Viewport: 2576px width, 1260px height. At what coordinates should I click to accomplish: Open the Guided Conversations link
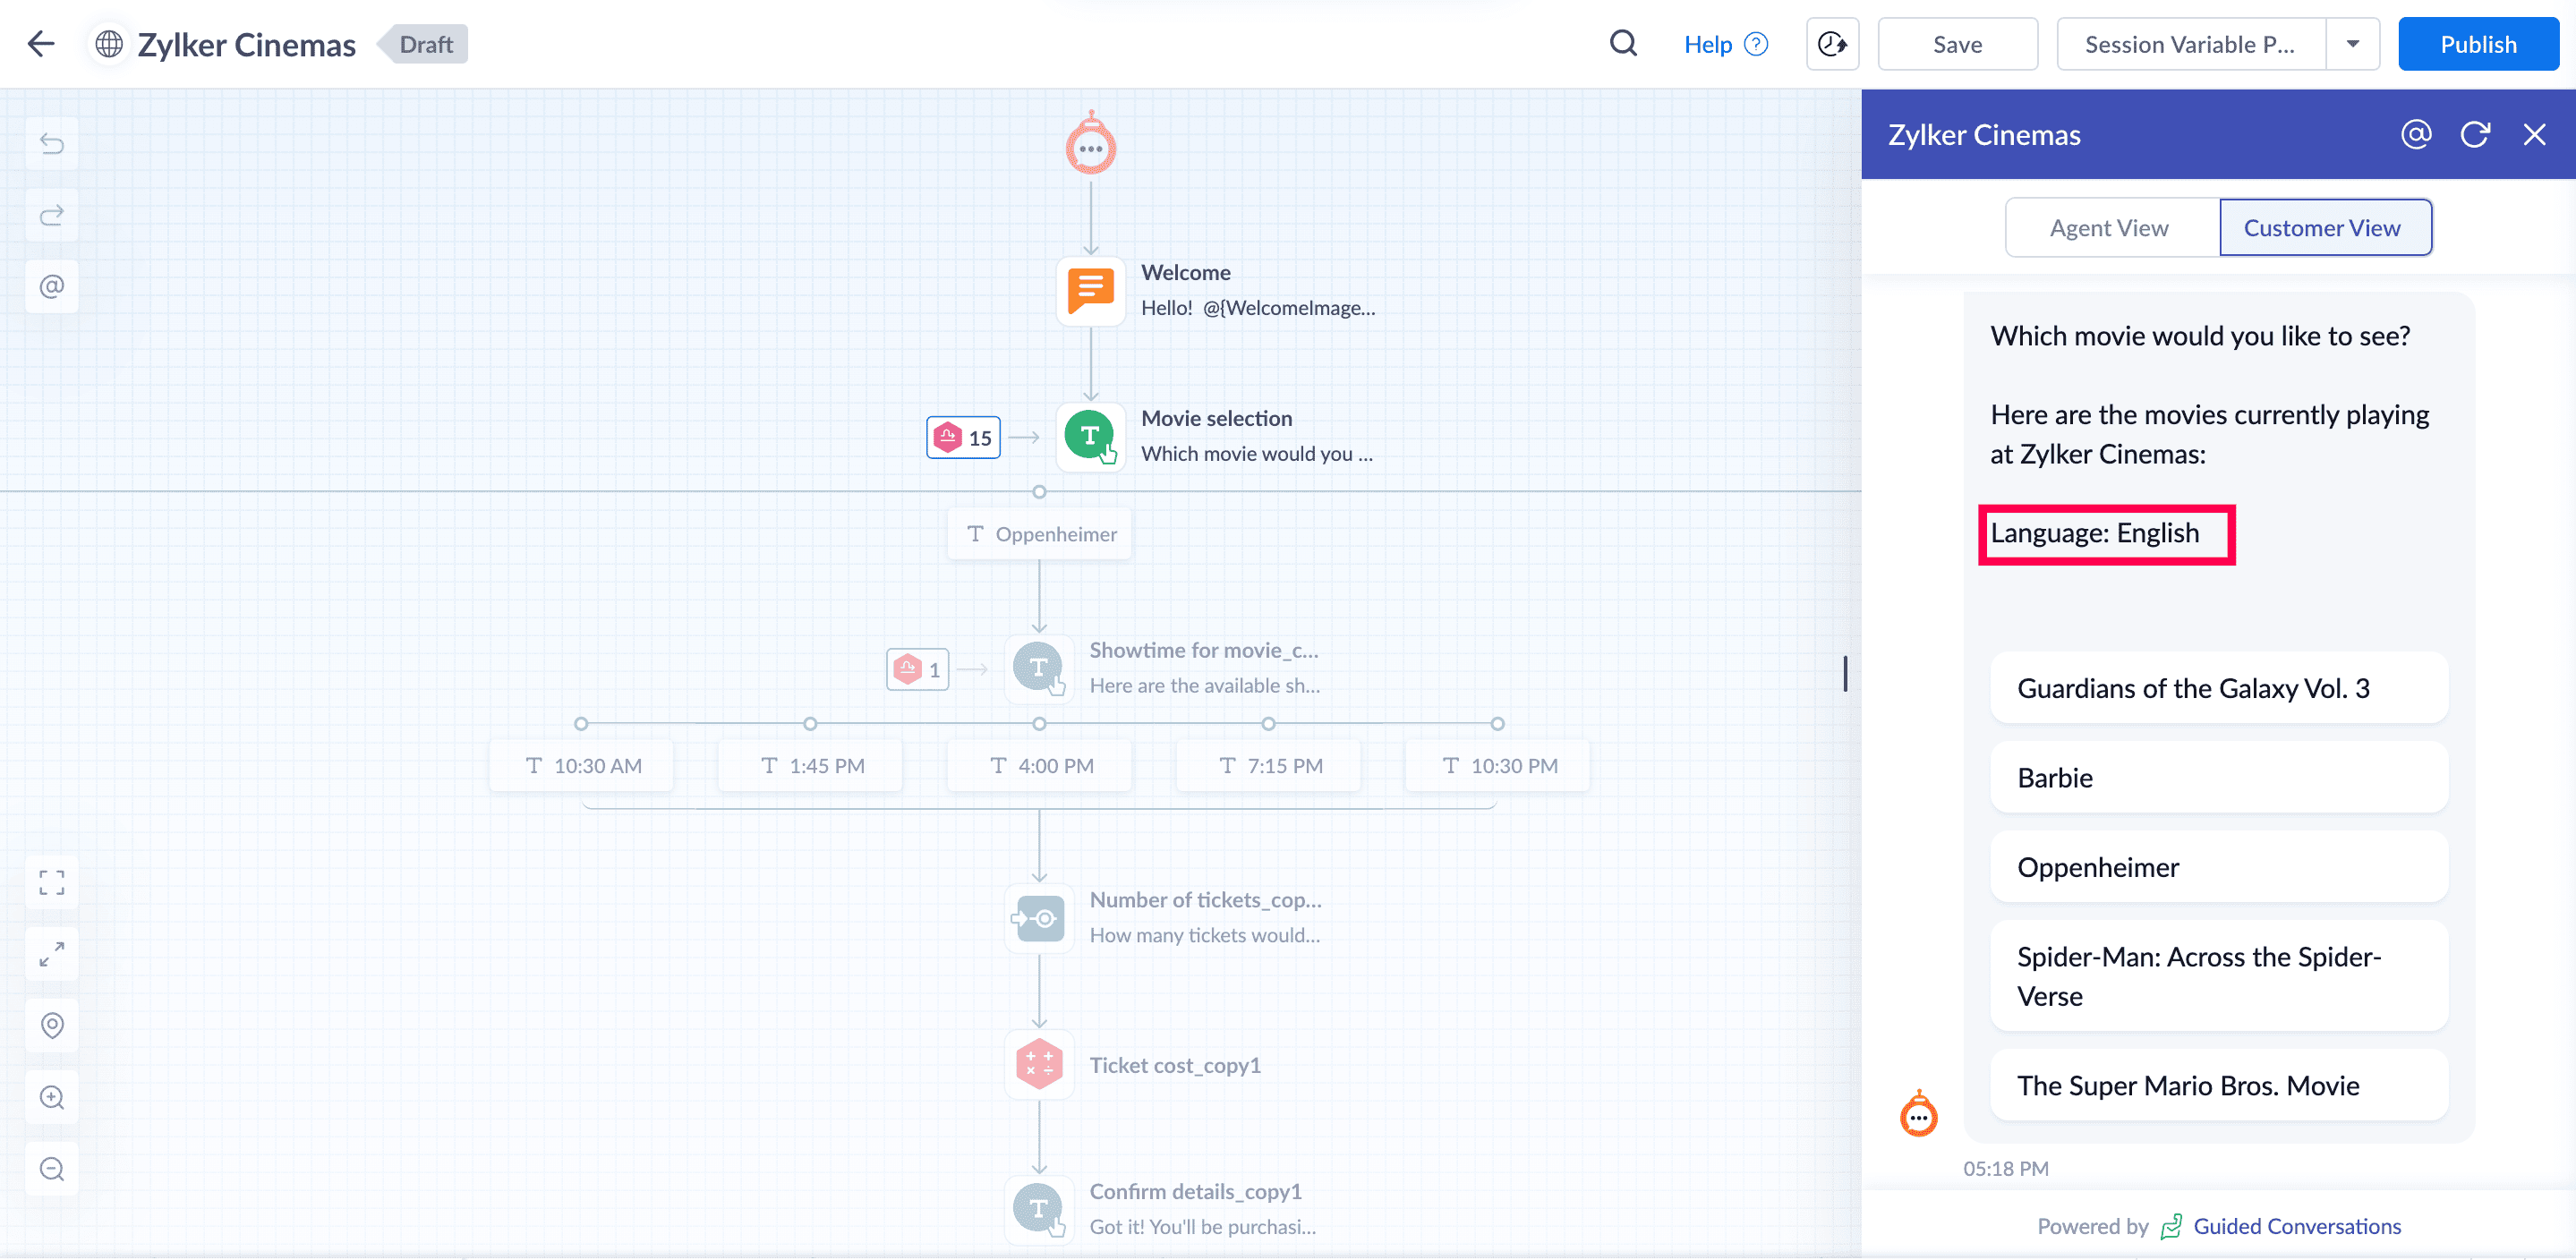tap(2296, 1226)
